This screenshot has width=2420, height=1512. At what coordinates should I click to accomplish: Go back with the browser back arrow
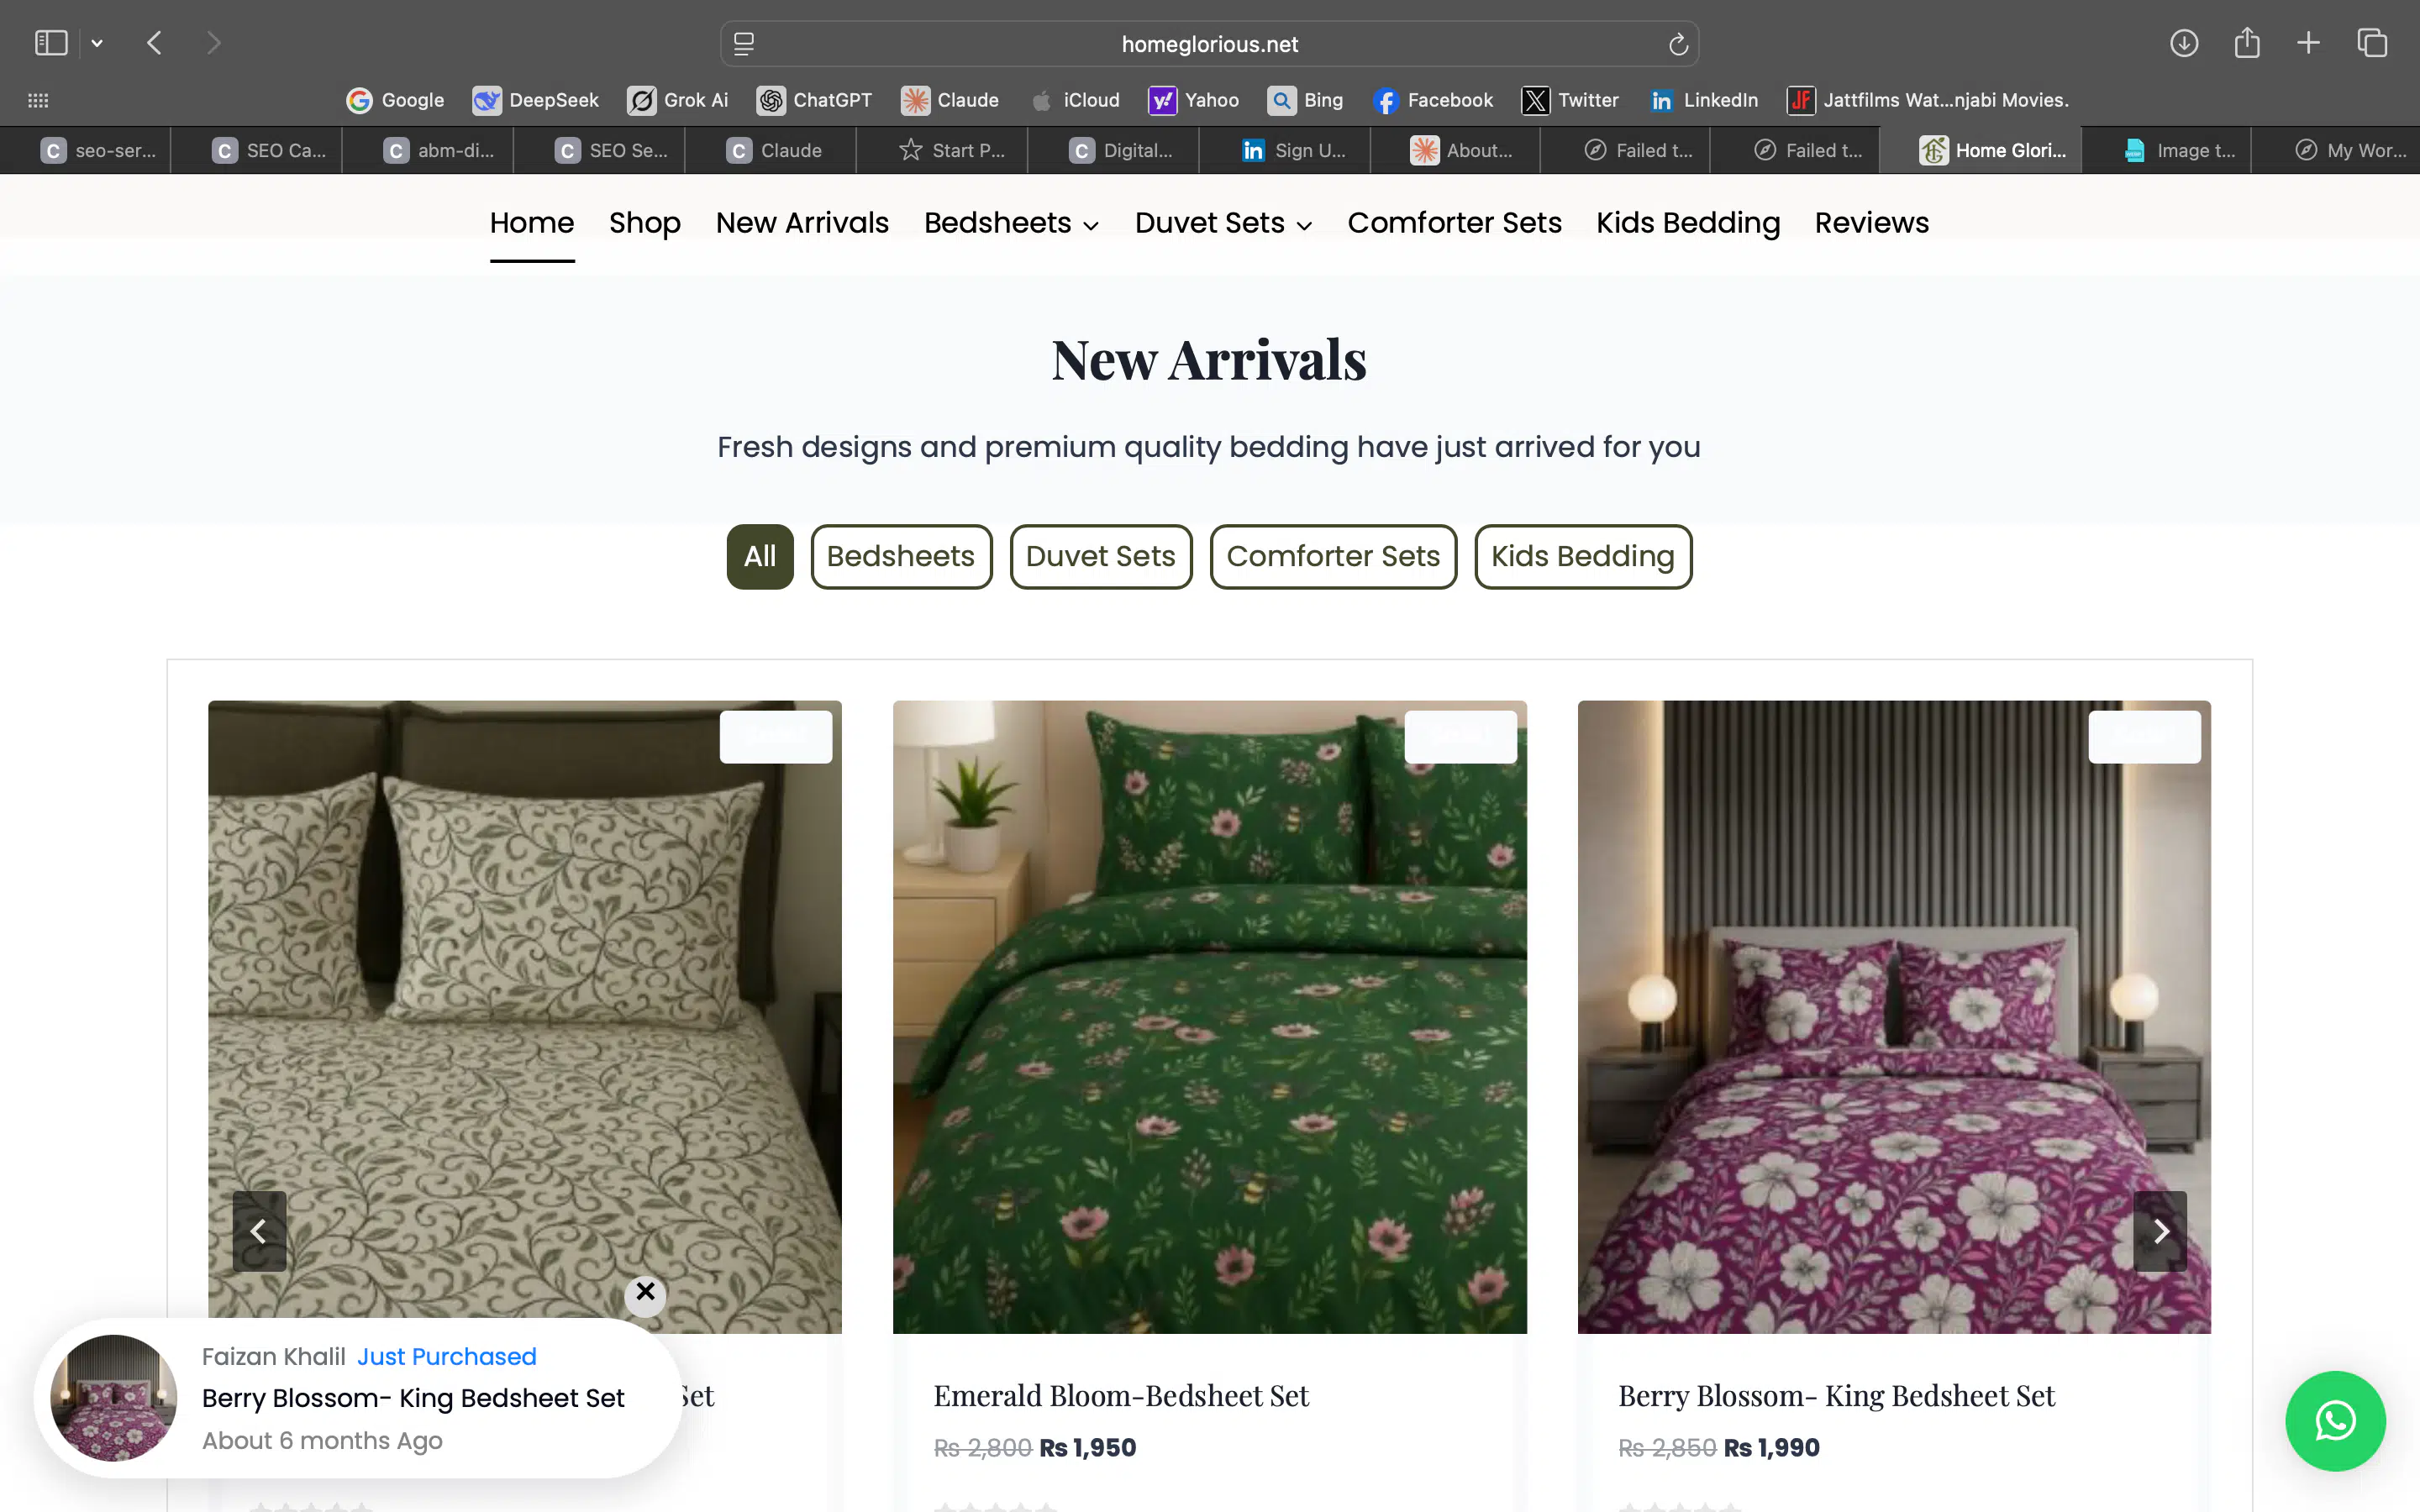pyautogui.click(x=154, y=43)
